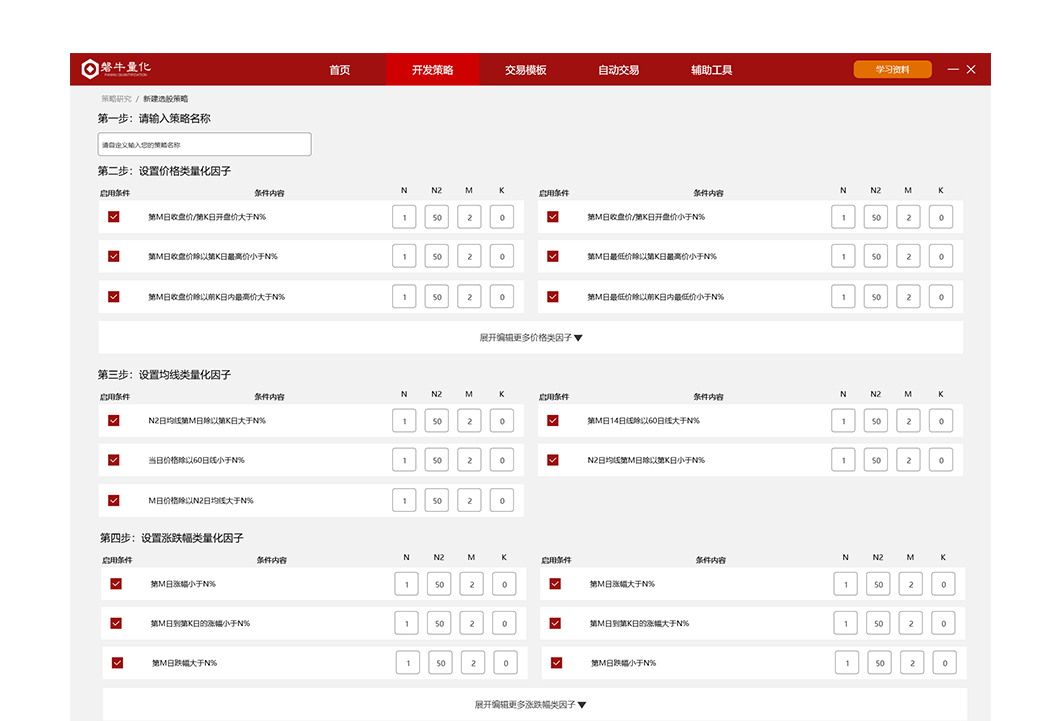Expand 展开编辑更多涨跌幅类因子 section
This screenshot has width=1061, height=721.
[x=530, y=705]
